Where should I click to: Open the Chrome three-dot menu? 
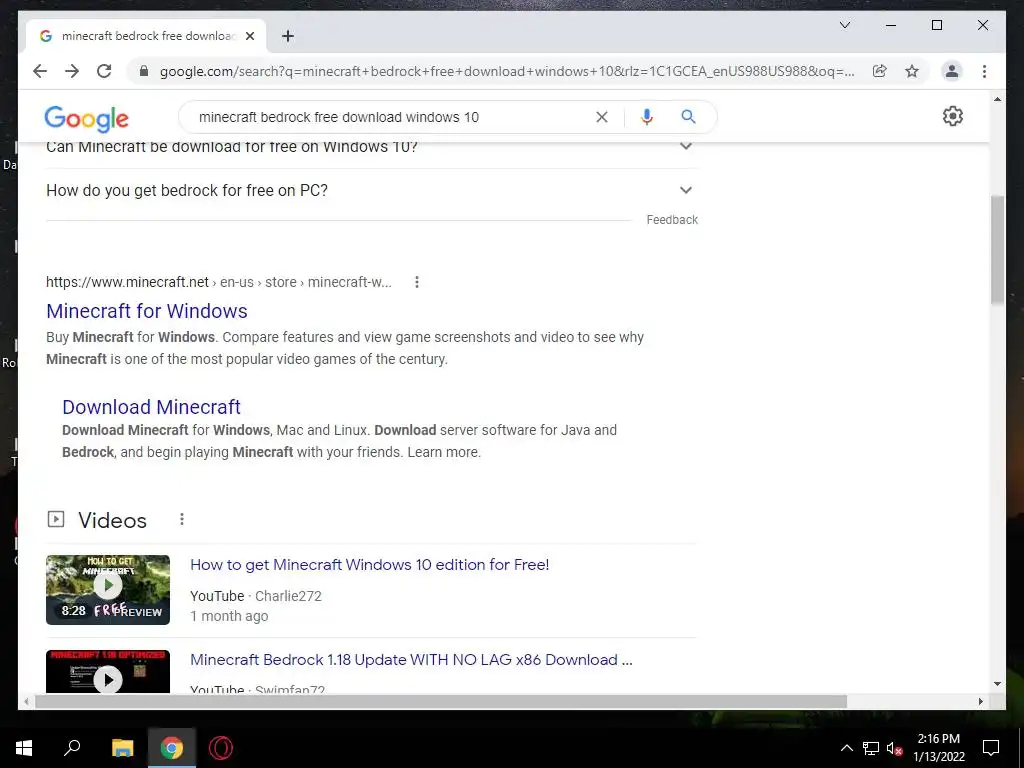tap(984, 71)
